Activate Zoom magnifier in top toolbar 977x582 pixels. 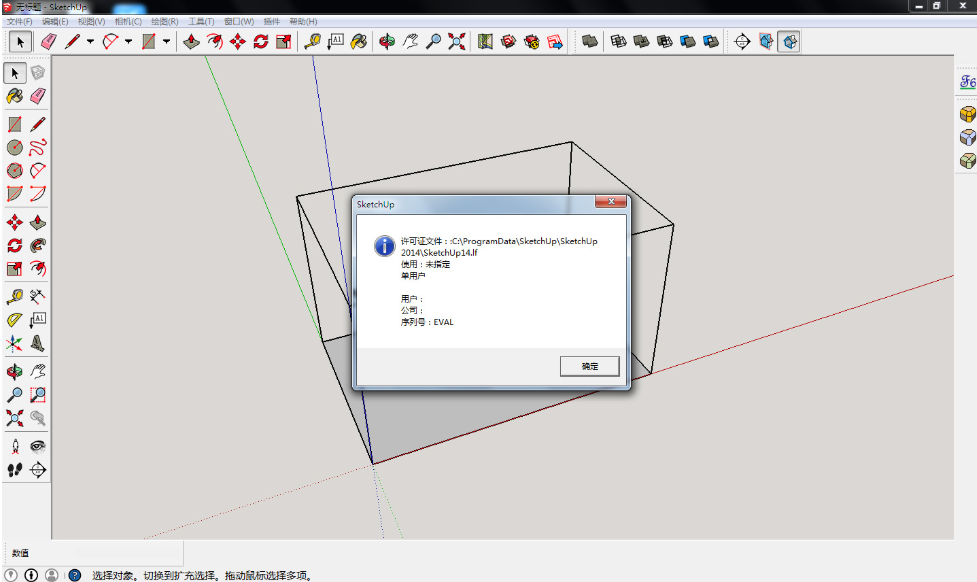[x=433, y=42]
